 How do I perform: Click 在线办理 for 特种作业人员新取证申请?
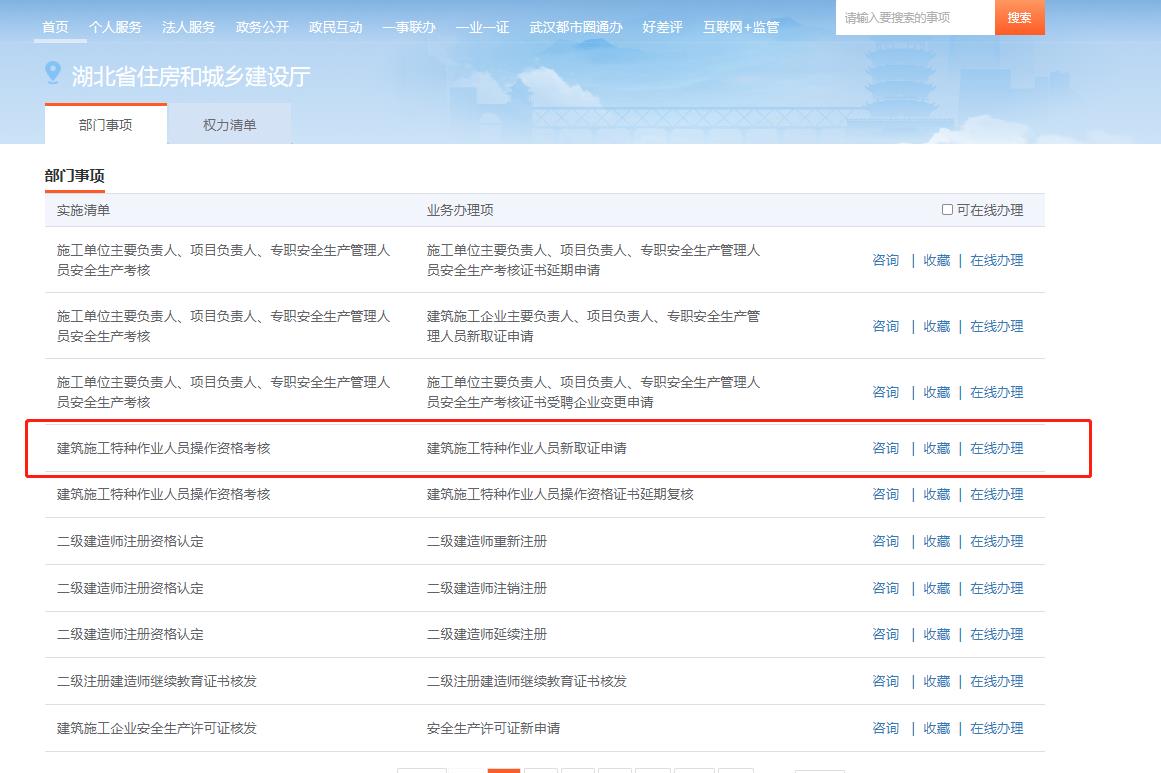tap(997, 449)
